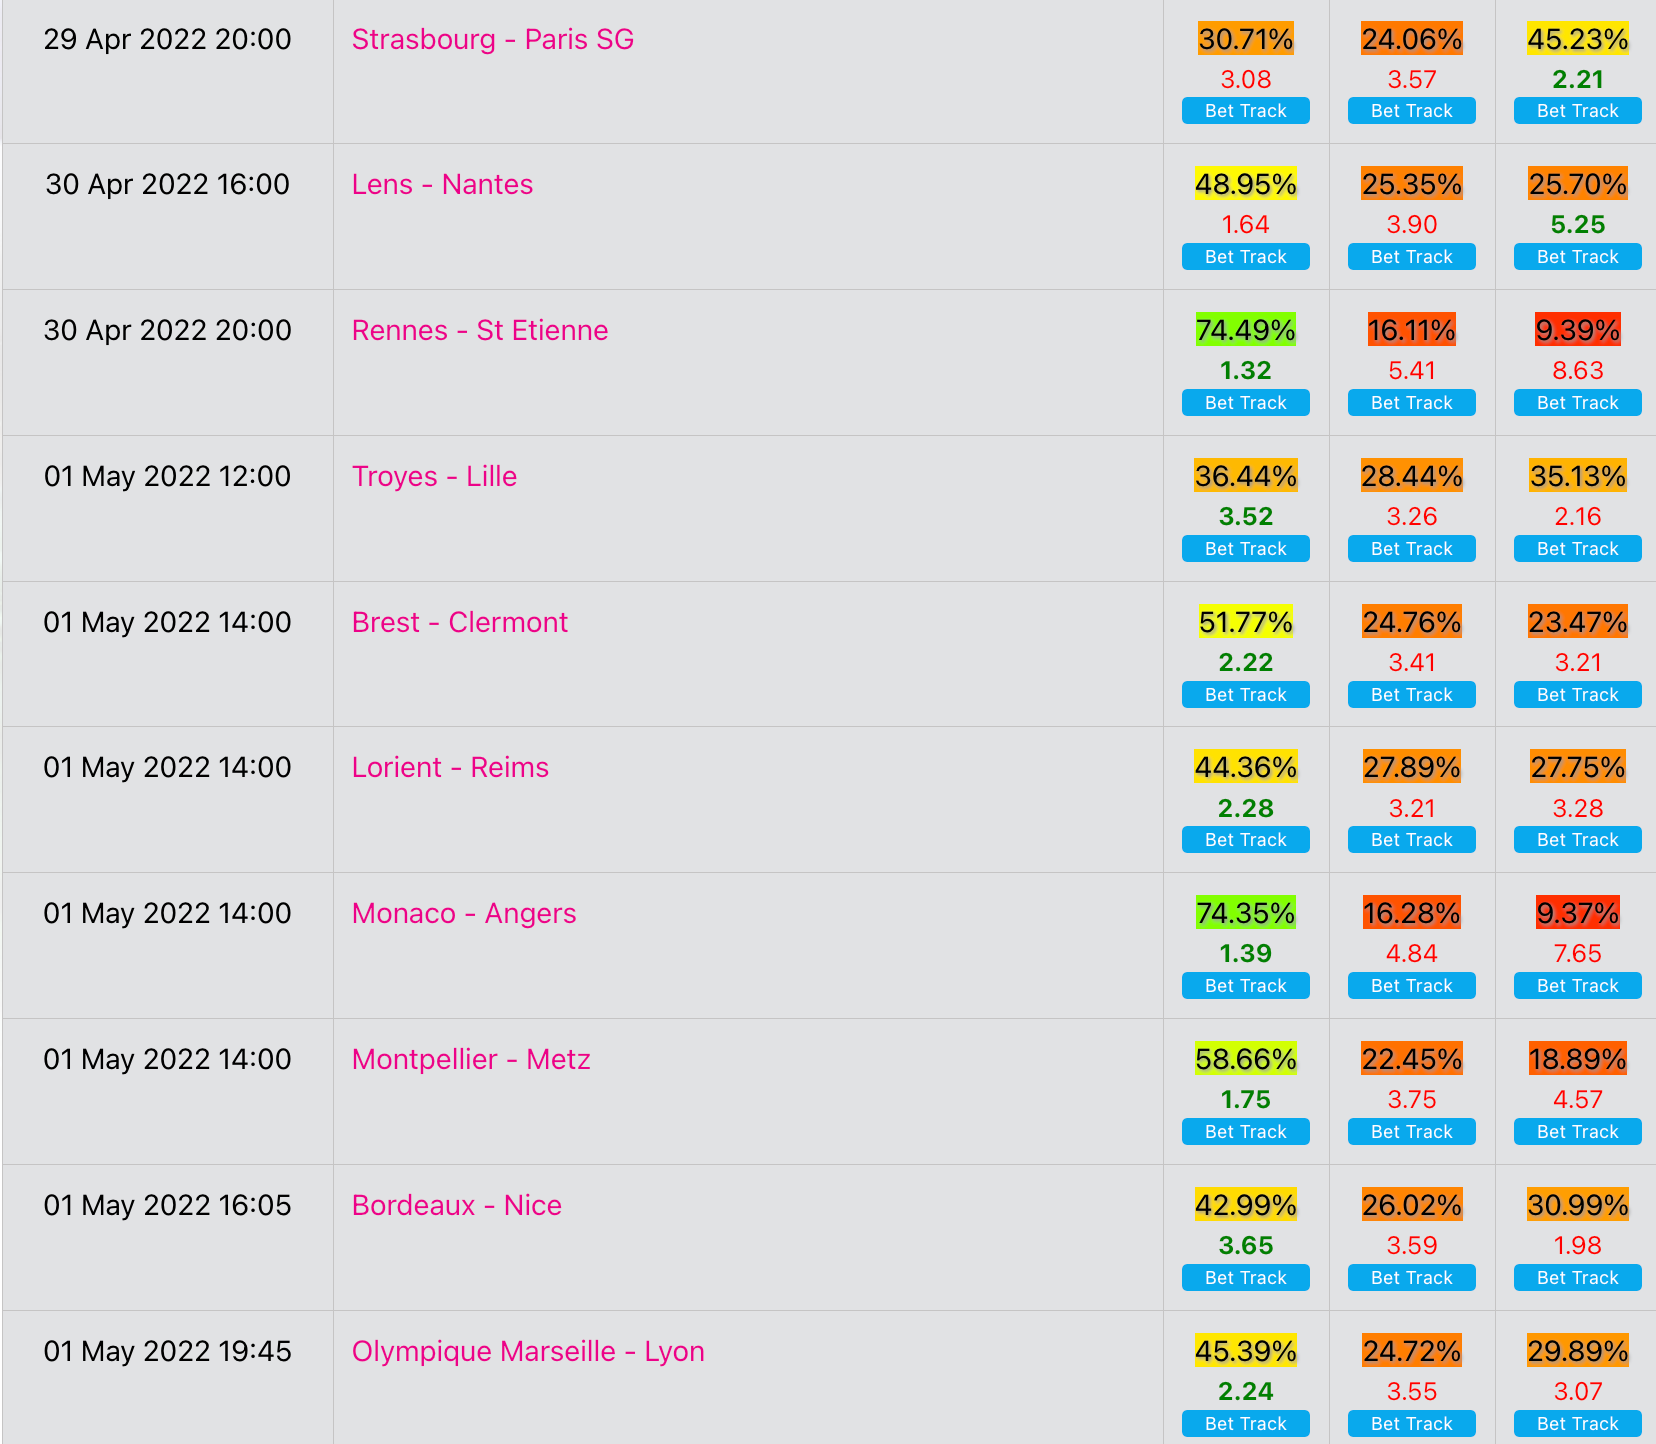Click Bet Track under Angers win odds 7.65
Image resolution: width=1656 pixels, height=1444 pixels.
1578,986
